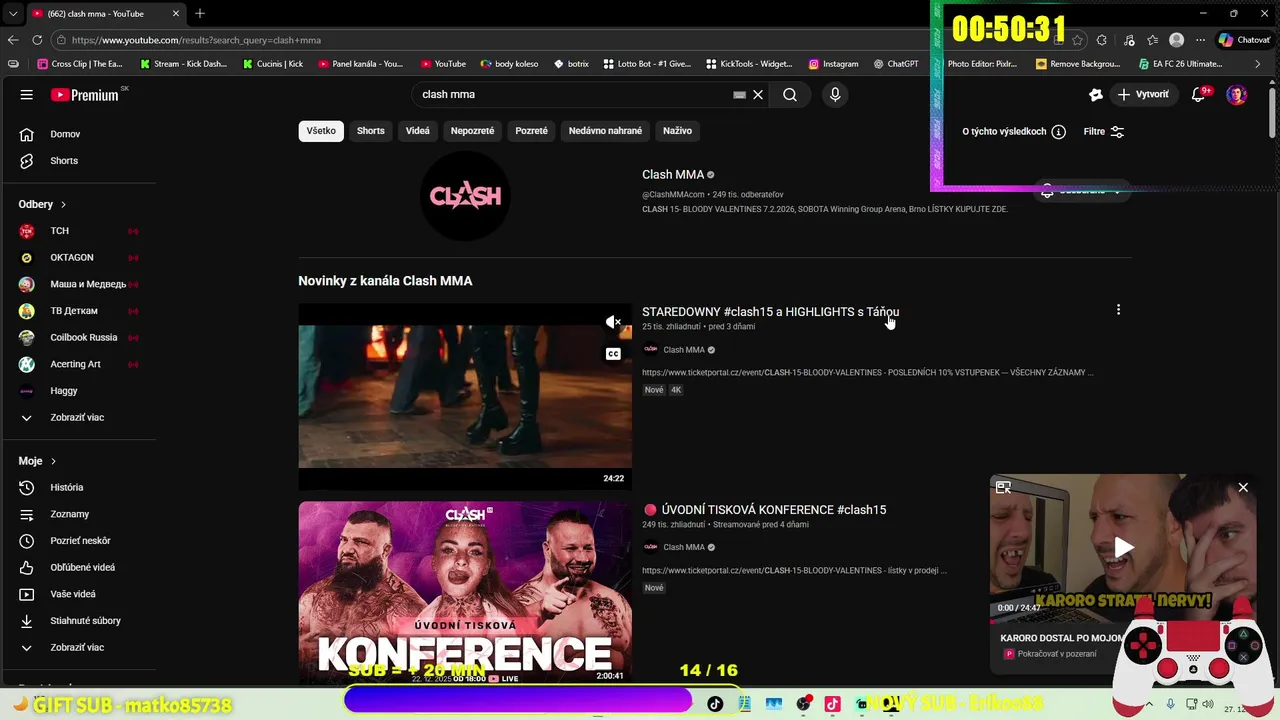The width and height of the screenshot is (1280, 720).
Task: Play the miniplayer video
Action: coord(1124,547)
